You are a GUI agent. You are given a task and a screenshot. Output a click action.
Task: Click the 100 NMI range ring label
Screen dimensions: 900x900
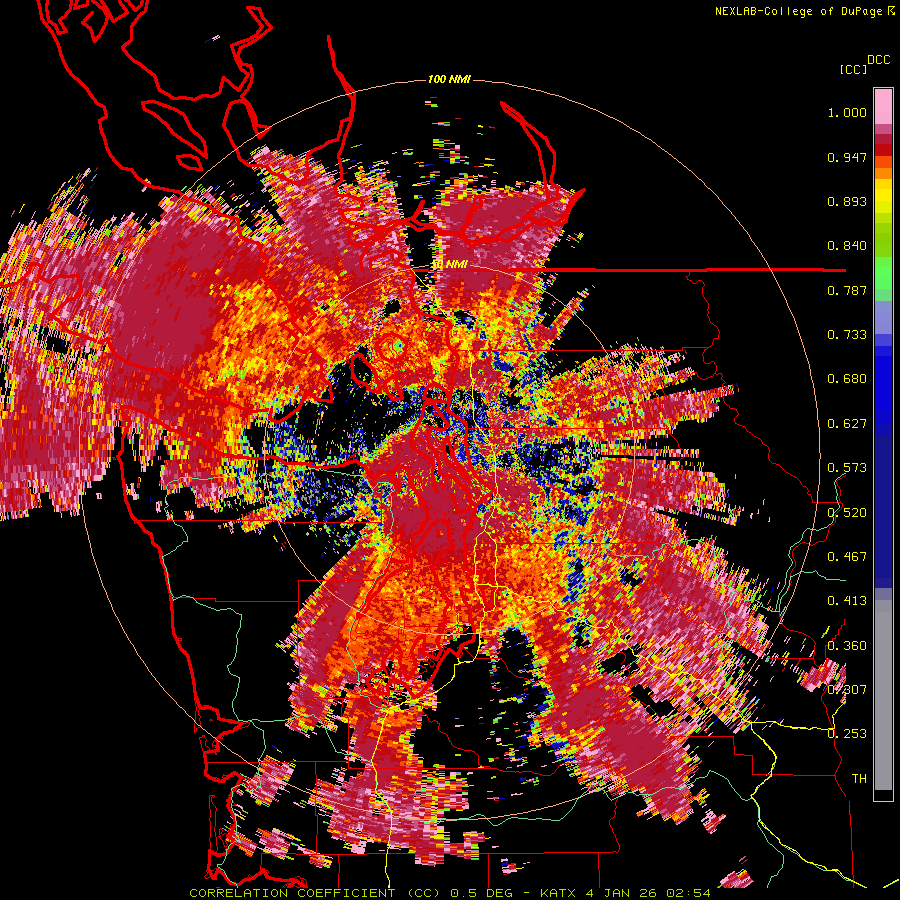449,79
